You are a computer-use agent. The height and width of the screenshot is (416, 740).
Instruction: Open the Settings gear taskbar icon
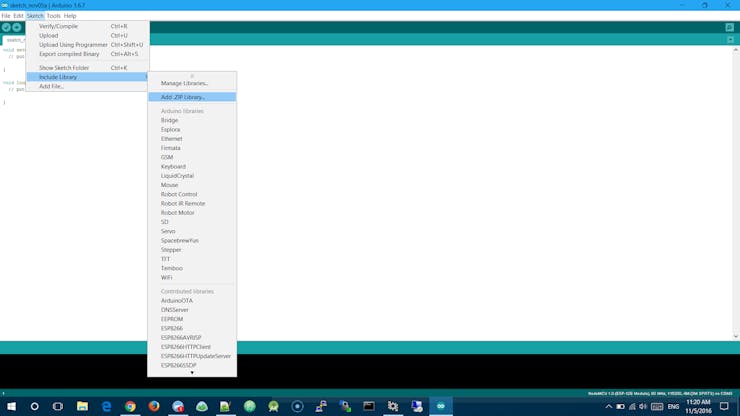393,406
